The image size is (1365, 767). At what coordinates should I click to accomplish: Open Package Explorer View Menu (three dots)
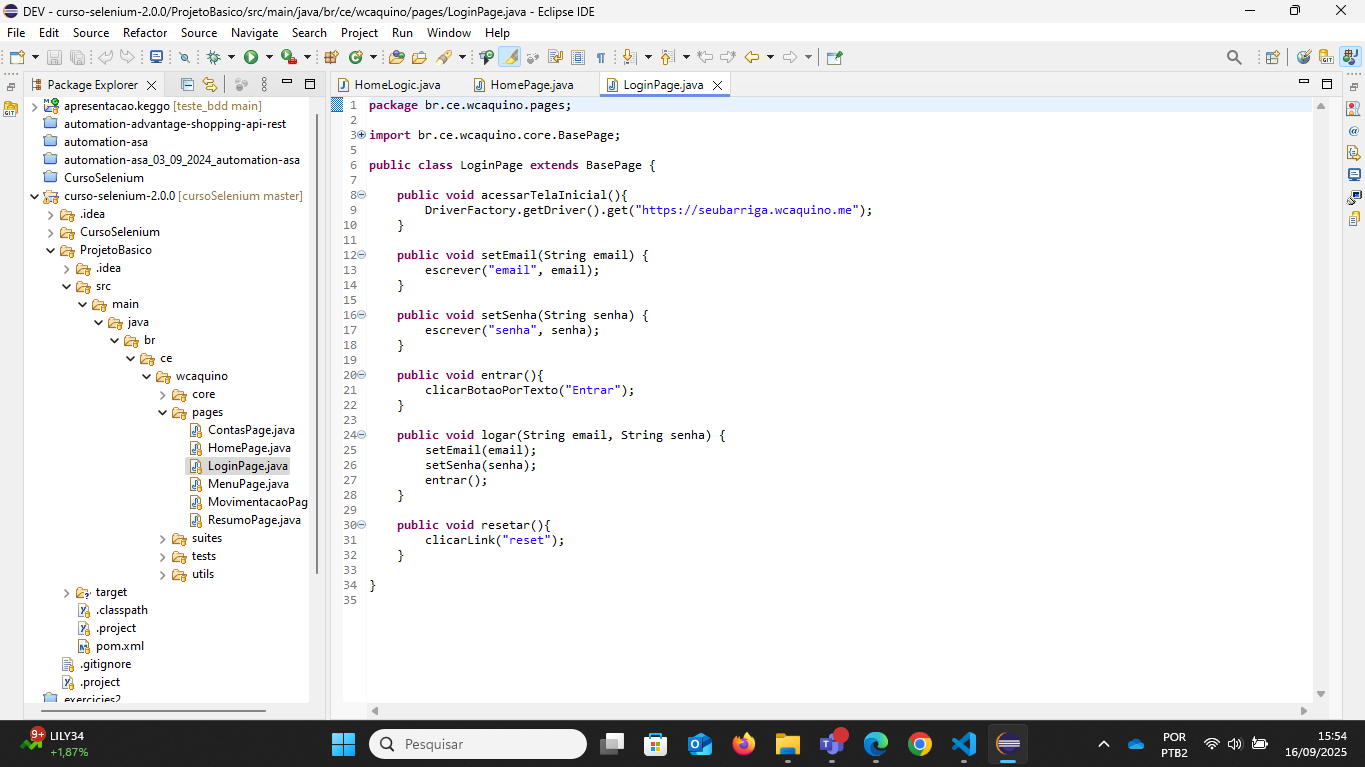coord(264,85)
